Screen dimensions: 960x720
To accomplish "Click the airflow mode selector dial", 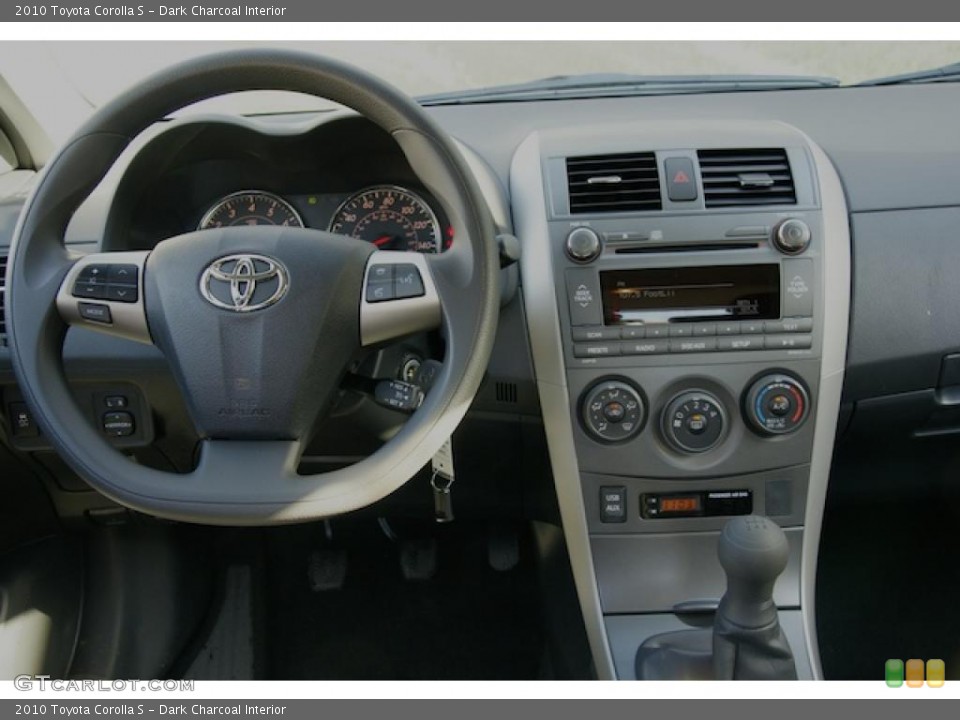I will pos(613,410).
